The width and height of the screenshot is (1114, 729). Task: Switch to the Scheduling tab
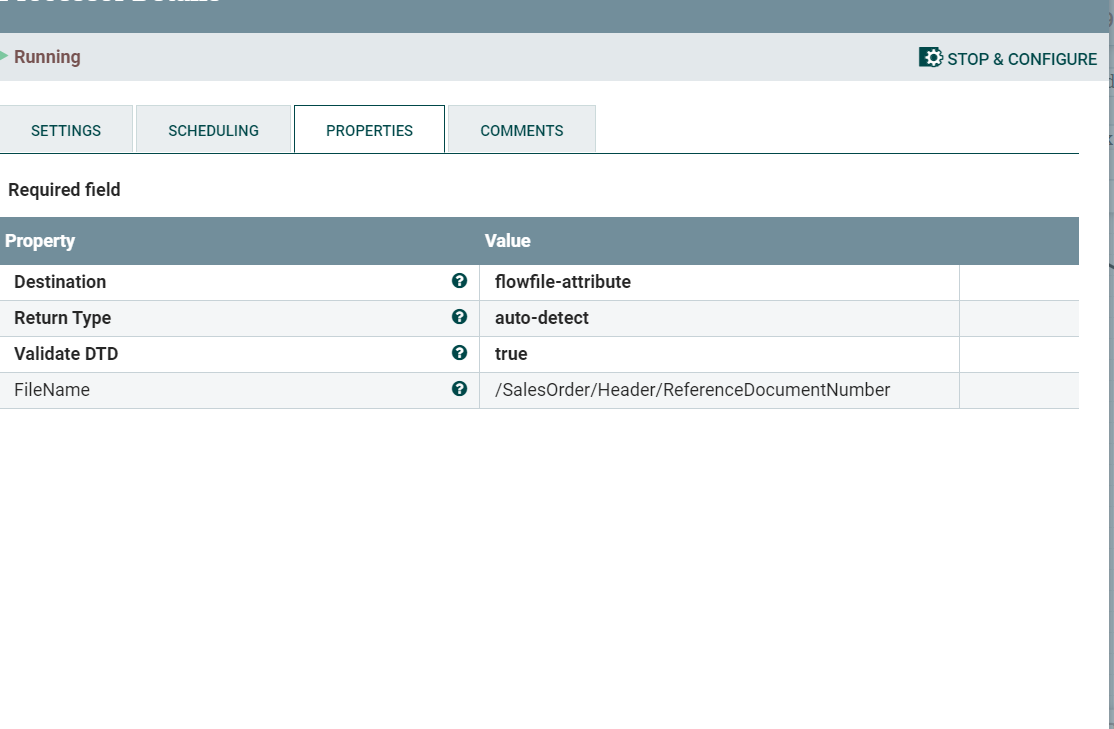click(213, 130)
